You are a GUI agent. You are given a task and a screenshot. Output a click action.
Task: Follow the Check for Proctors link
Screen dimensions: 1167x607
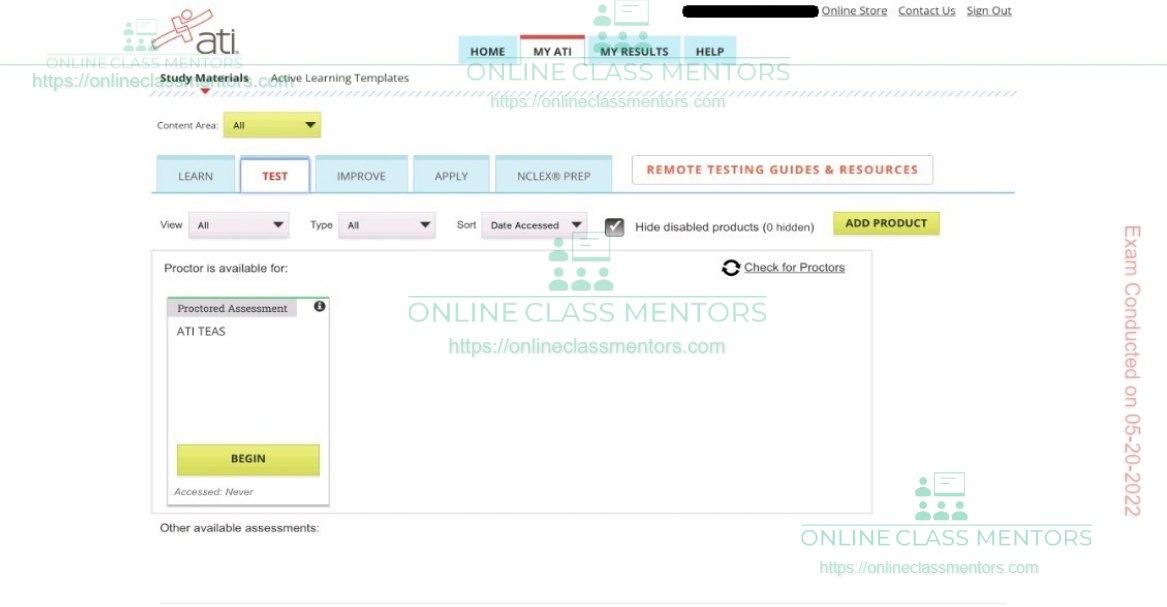point(794,268)
